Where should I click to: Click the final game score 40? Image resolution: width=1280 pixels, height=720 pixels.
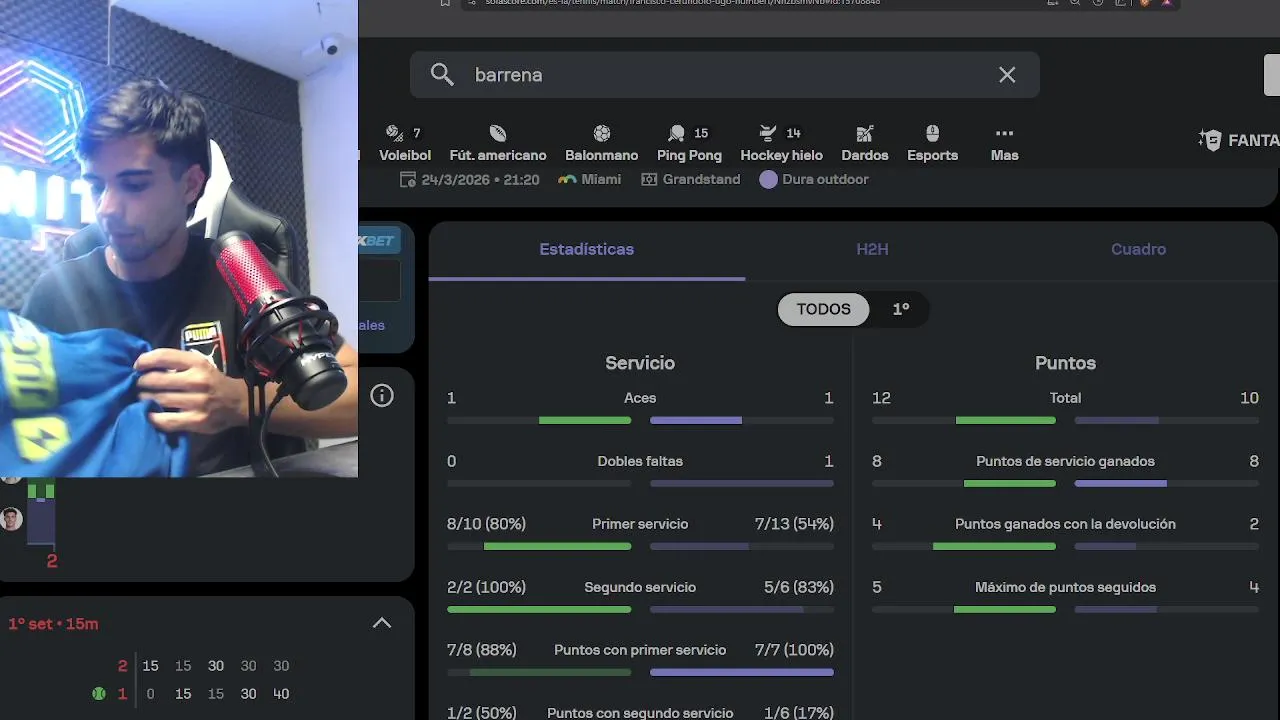pyautogui.click(x=280, y=694)
